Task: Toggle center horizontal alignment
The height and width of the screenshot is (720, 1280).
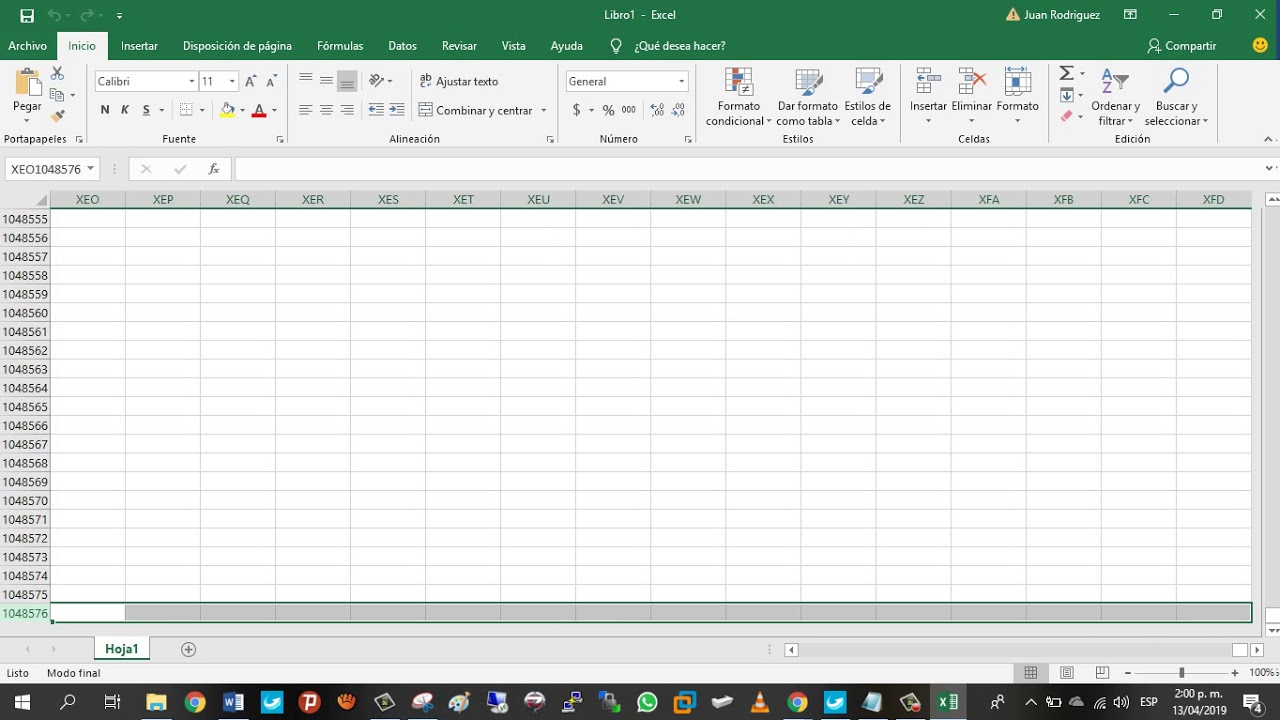Action: (326, 110)
